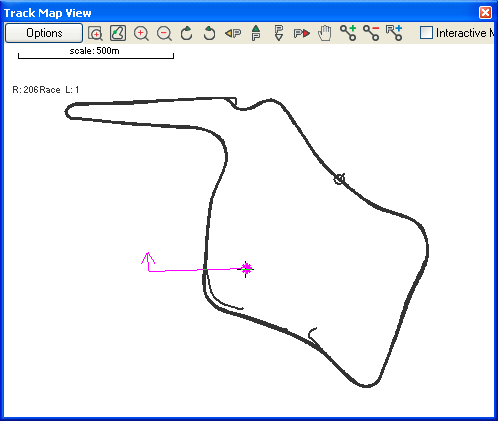Click the add section node icon
The width and height of the screenshot is (498, 421).
(x=348, y=33)
